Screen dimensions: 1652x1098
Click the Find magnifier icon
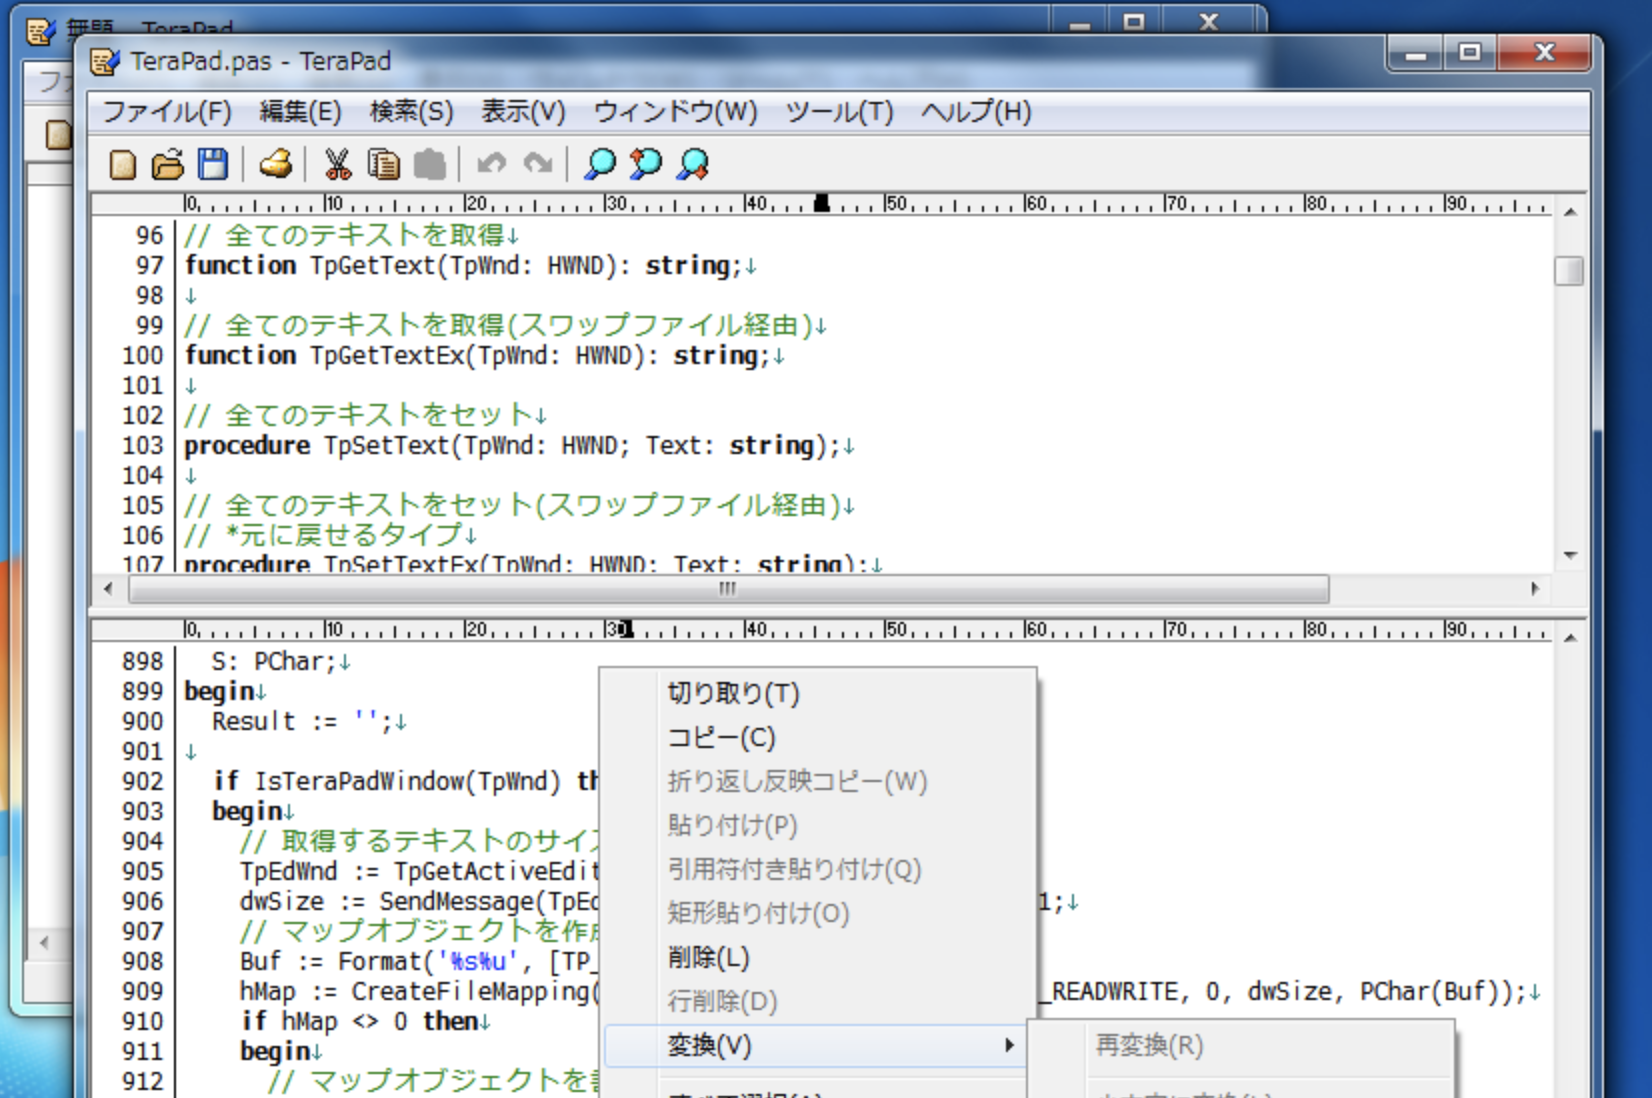coord(600,164)
